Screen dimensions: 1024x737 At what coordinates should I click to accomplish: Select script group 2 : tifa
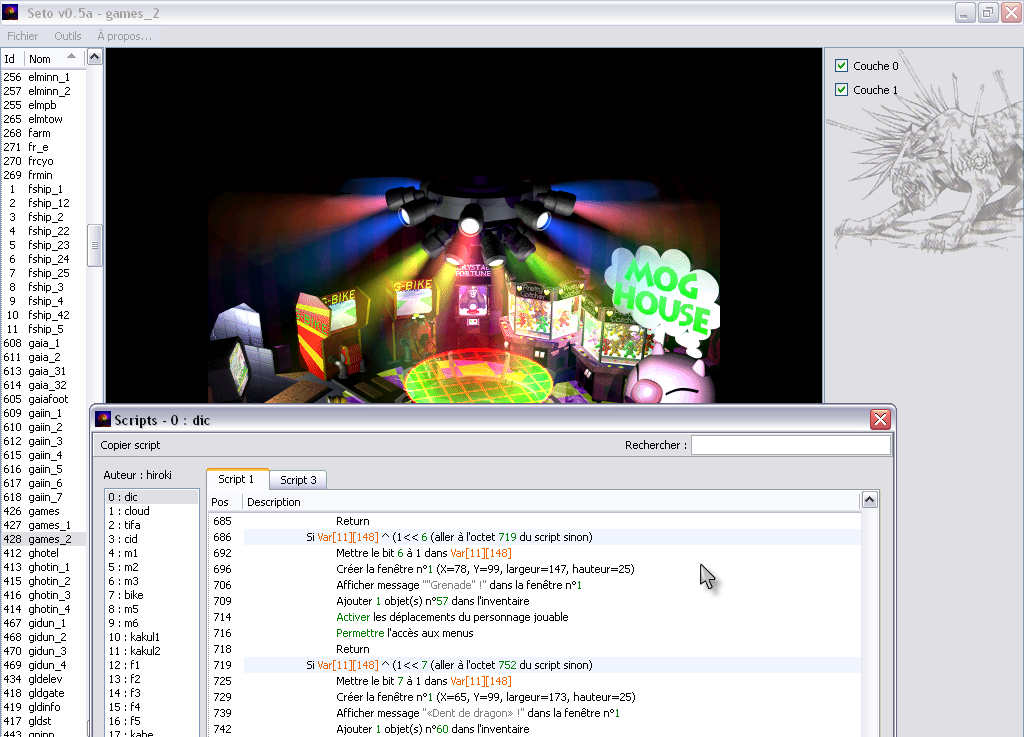point(152,525)
